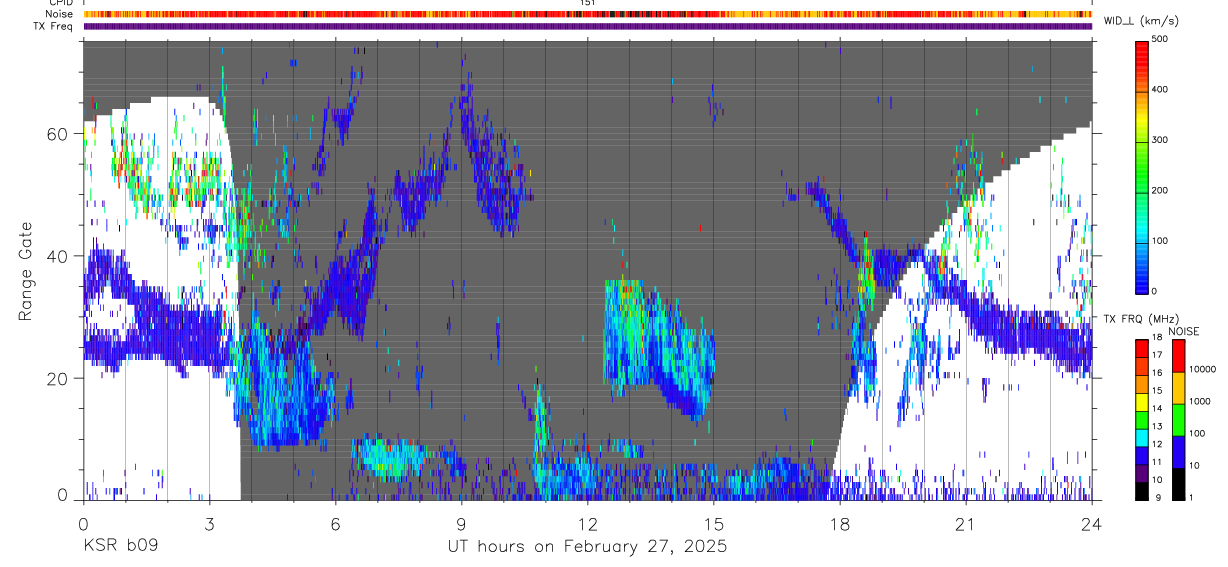
Task: Click the '10000' tick on the NOISE scale
Action: point(1202,369)
